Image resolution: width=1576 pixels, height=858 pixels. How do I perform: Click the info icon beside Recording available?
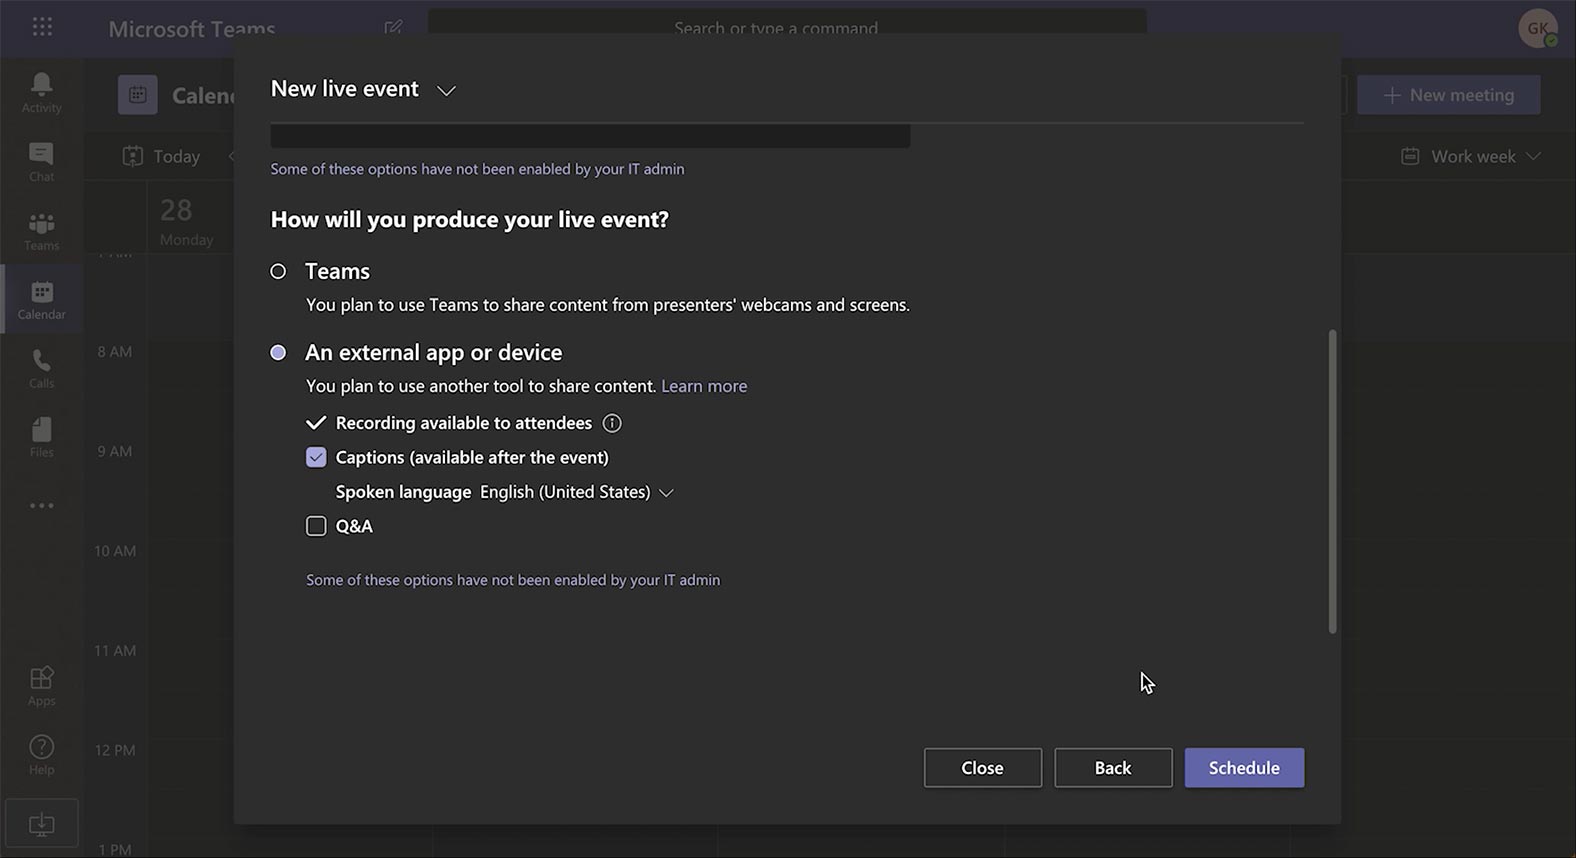[x=612, y=423]
